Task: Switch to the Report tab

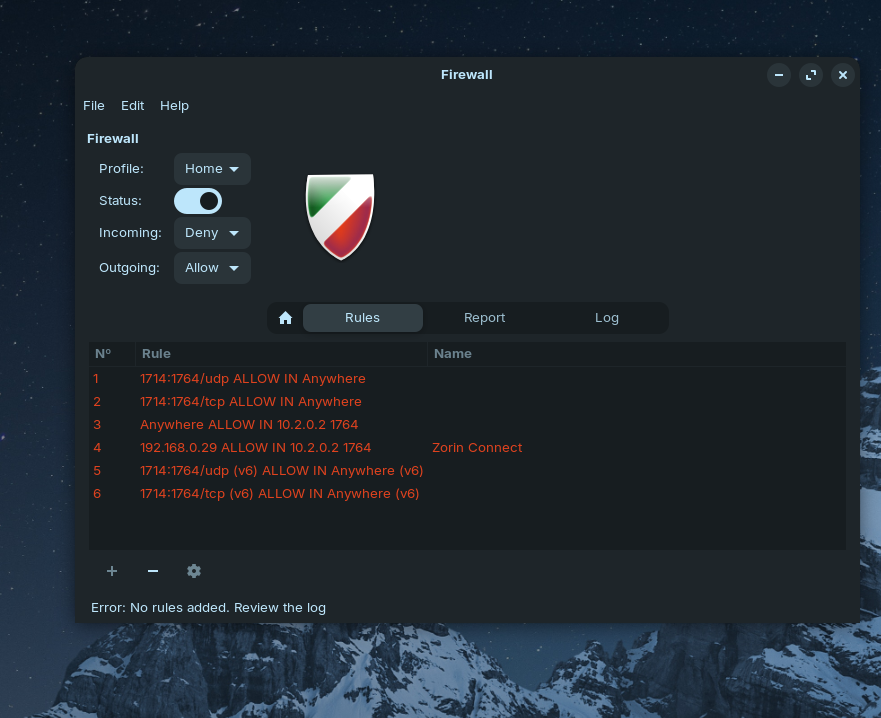Action: tap(484, 318)
